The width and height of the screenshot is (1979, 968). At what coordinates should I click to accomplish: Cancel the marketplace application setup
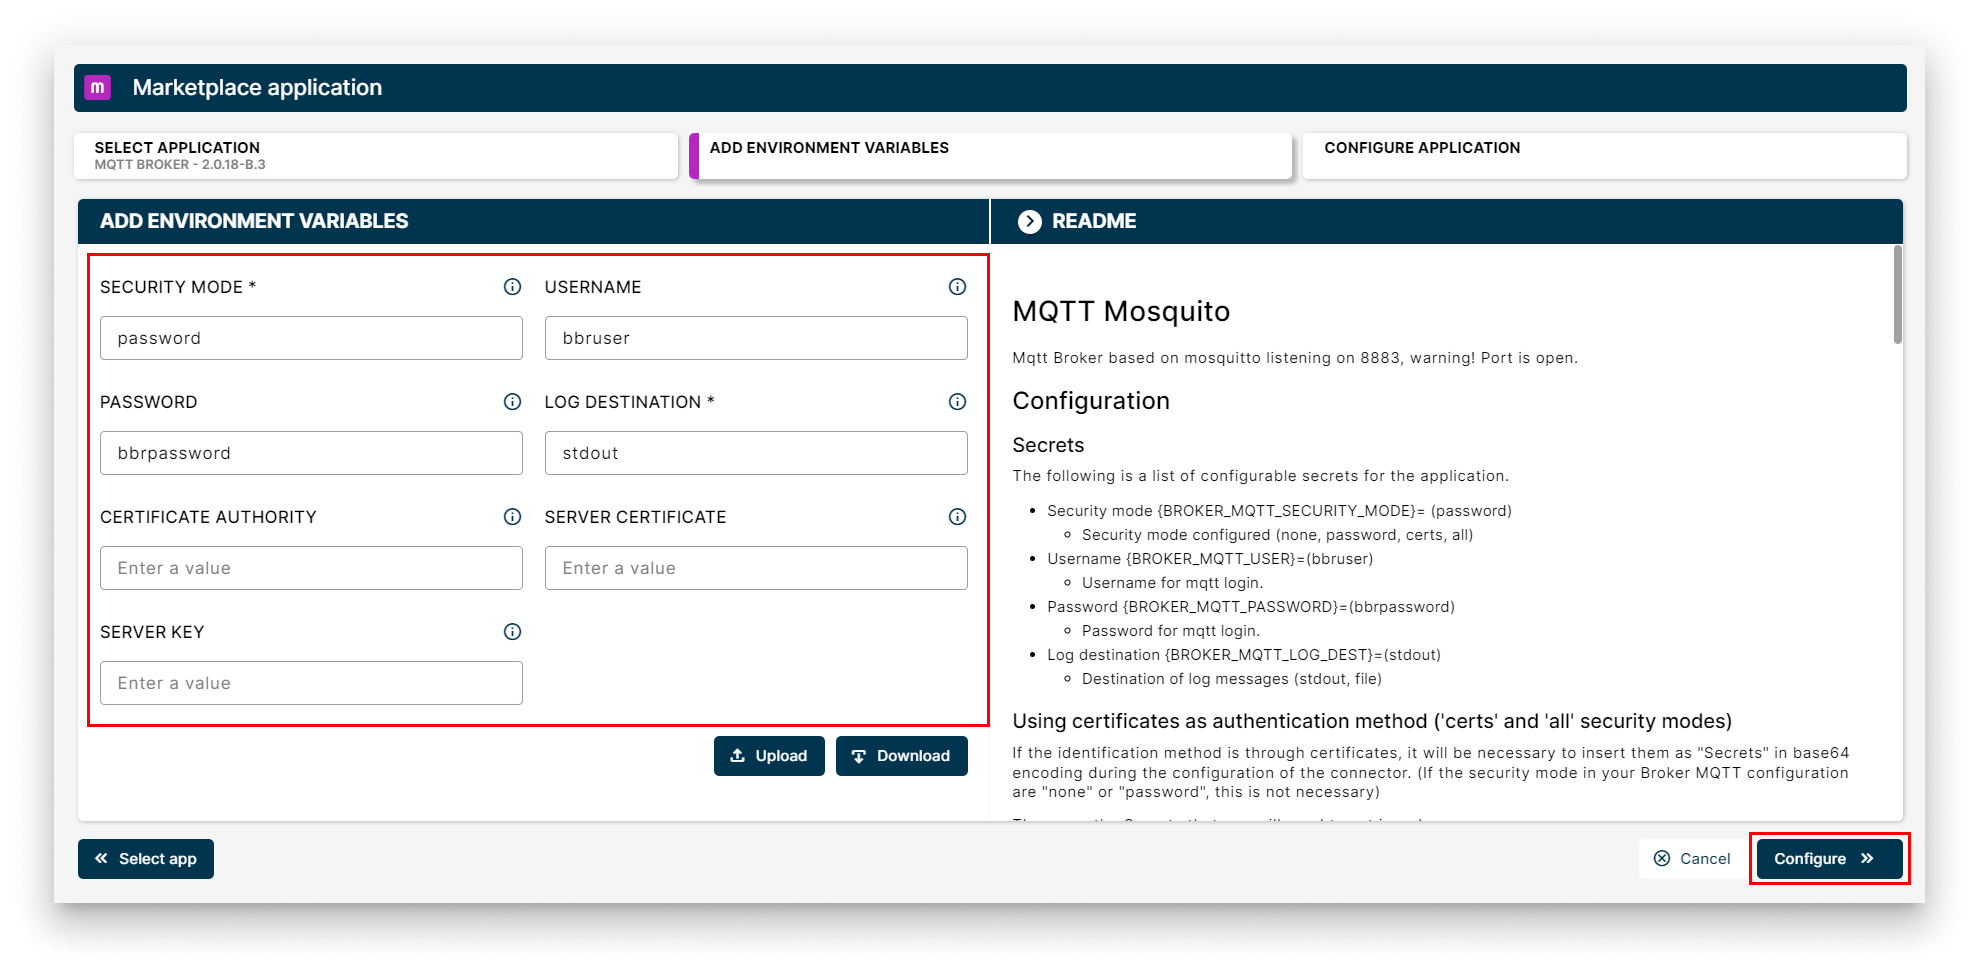1692,859
